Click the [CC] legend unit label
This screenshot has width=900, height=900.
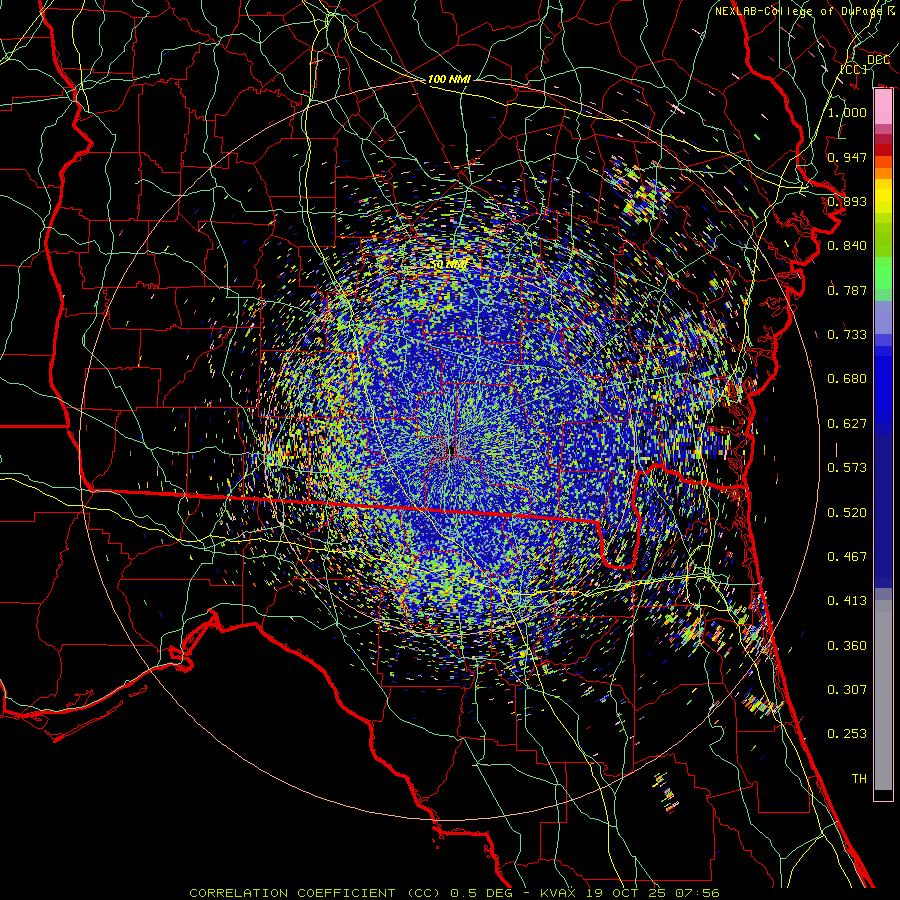(854, 69)
